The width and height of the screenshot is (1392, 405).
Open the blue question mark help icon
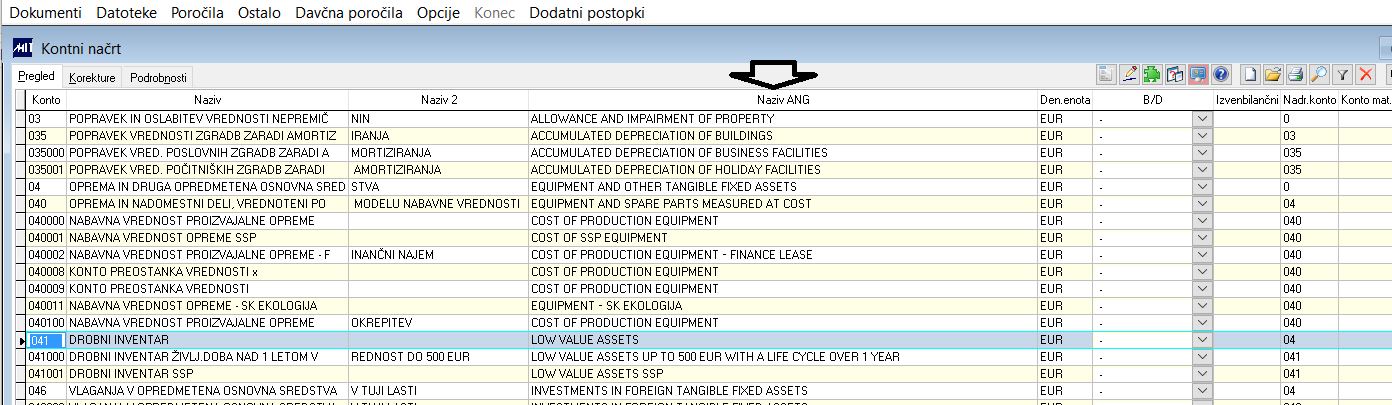(x=1221, y=74)
